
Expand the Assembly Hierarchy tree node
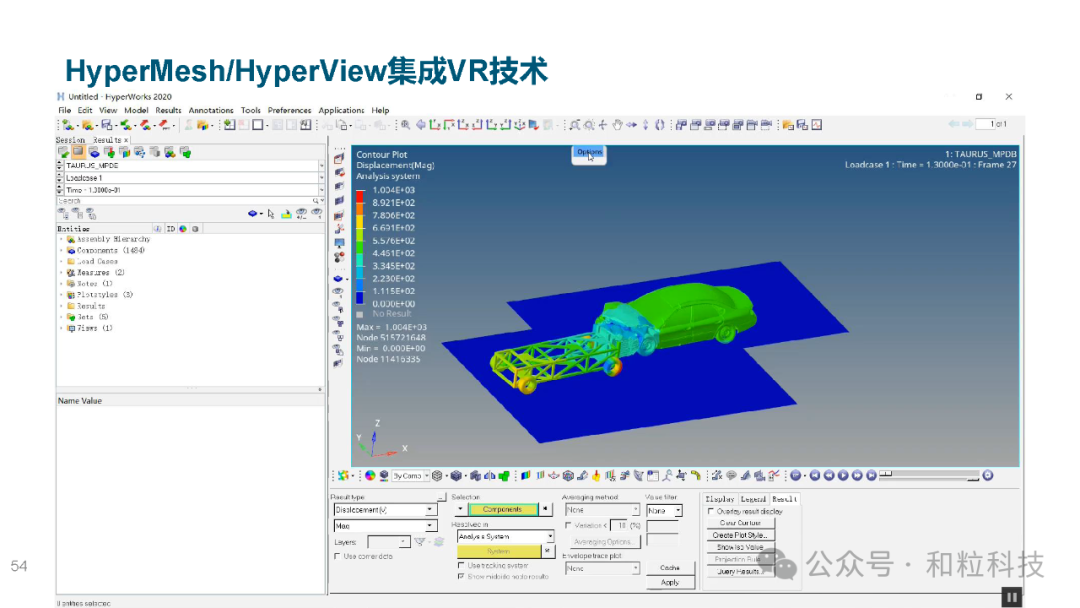pos(61,240)
